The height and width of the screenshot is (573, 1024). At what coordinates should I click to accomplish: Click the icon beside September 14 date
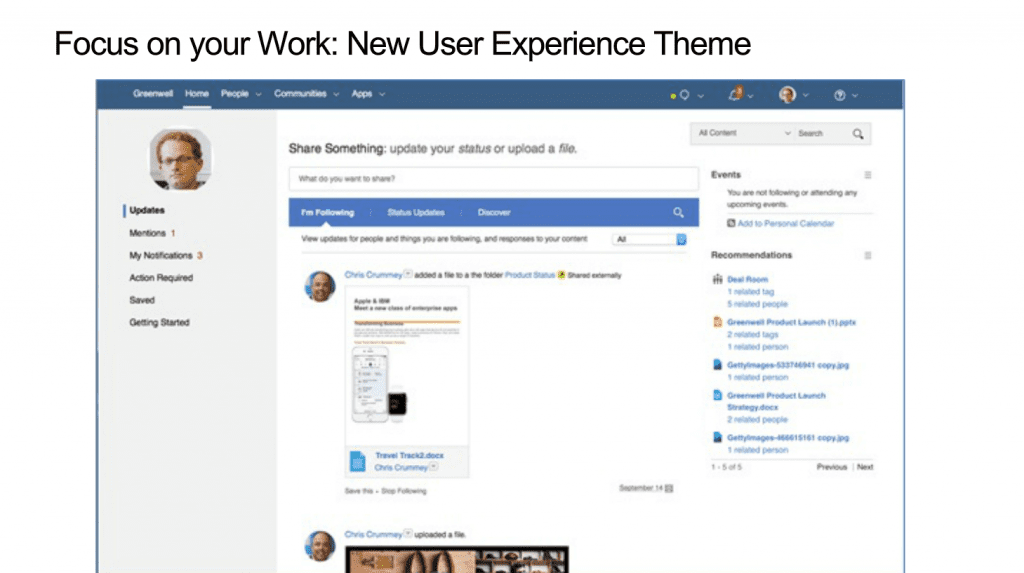click(x=669, y=489)
